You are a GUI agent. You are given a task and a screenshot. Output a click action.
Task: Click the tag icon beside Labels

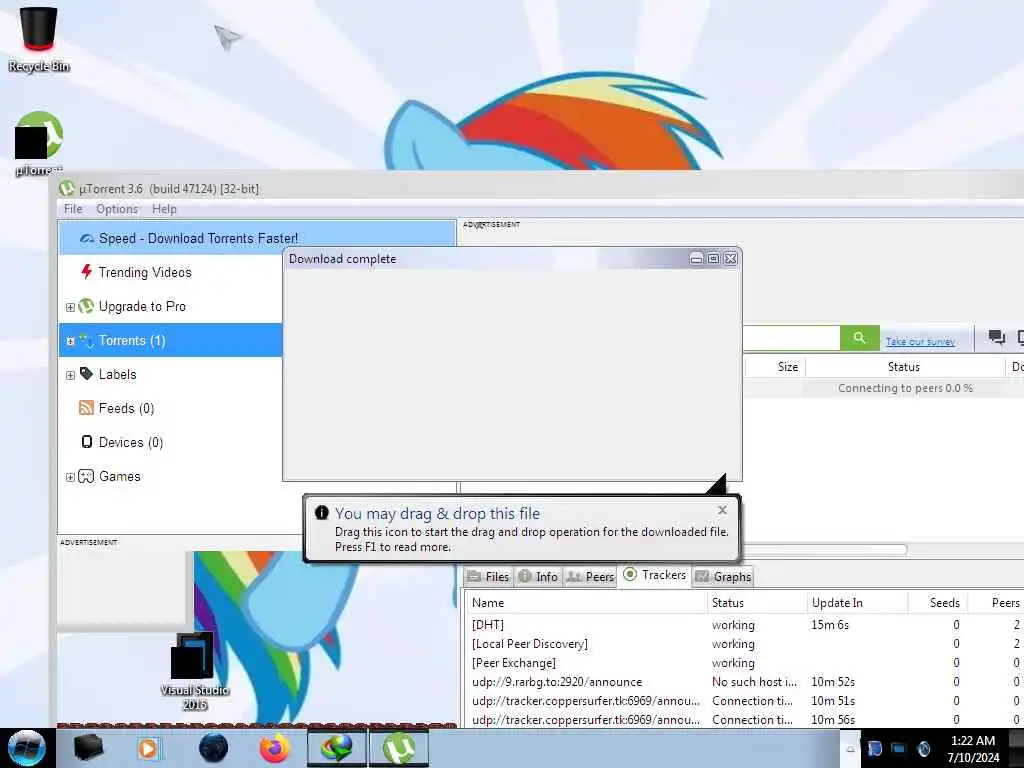(x=86, y=374)
